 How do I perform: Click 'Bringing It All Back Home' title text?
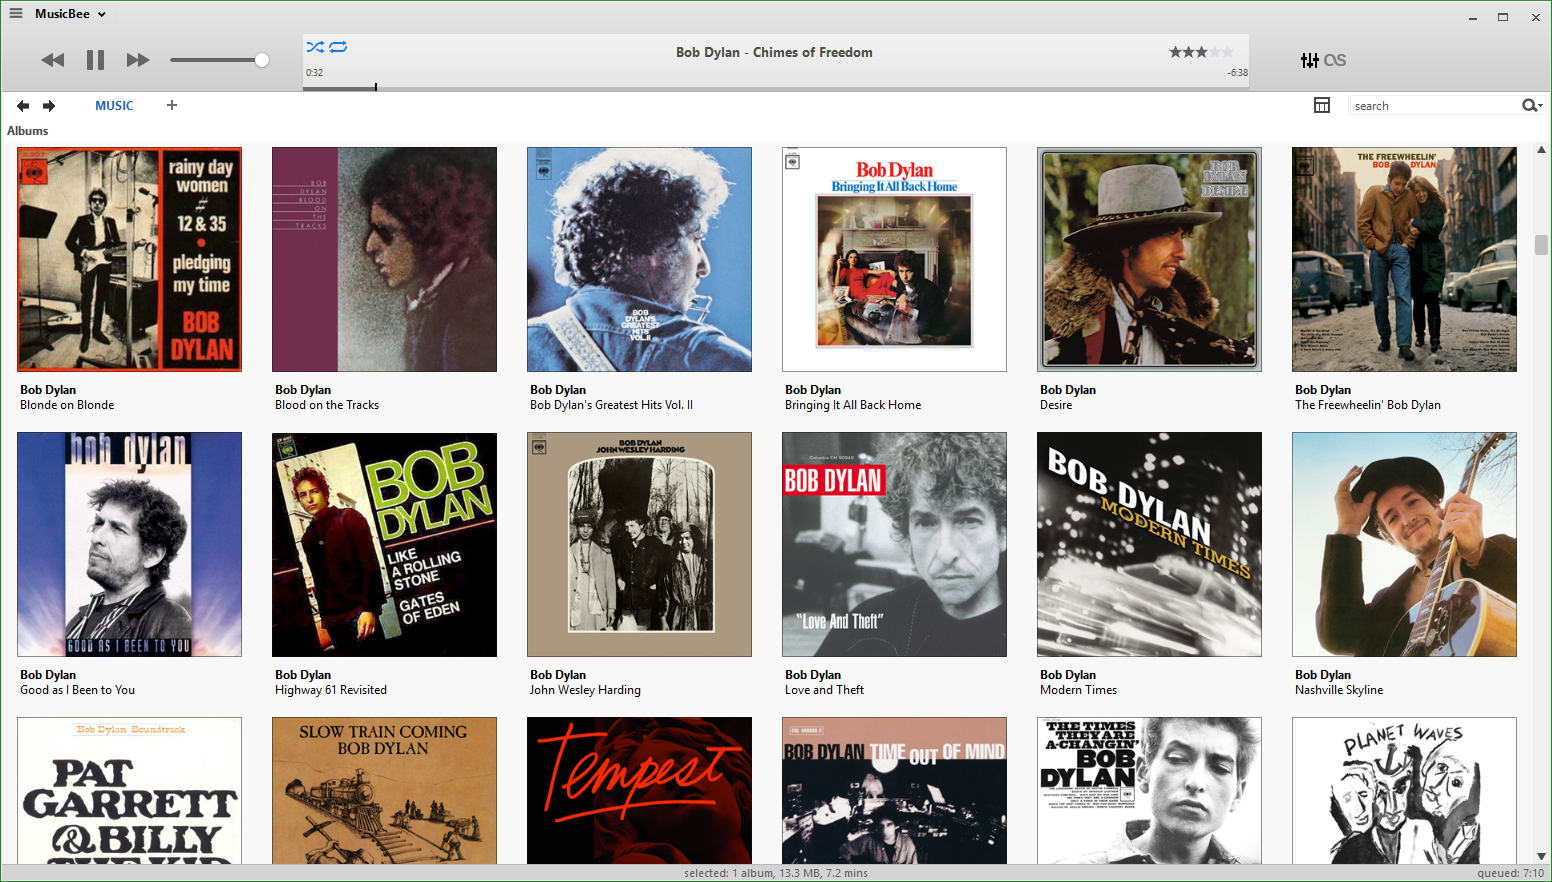point(853,405)
